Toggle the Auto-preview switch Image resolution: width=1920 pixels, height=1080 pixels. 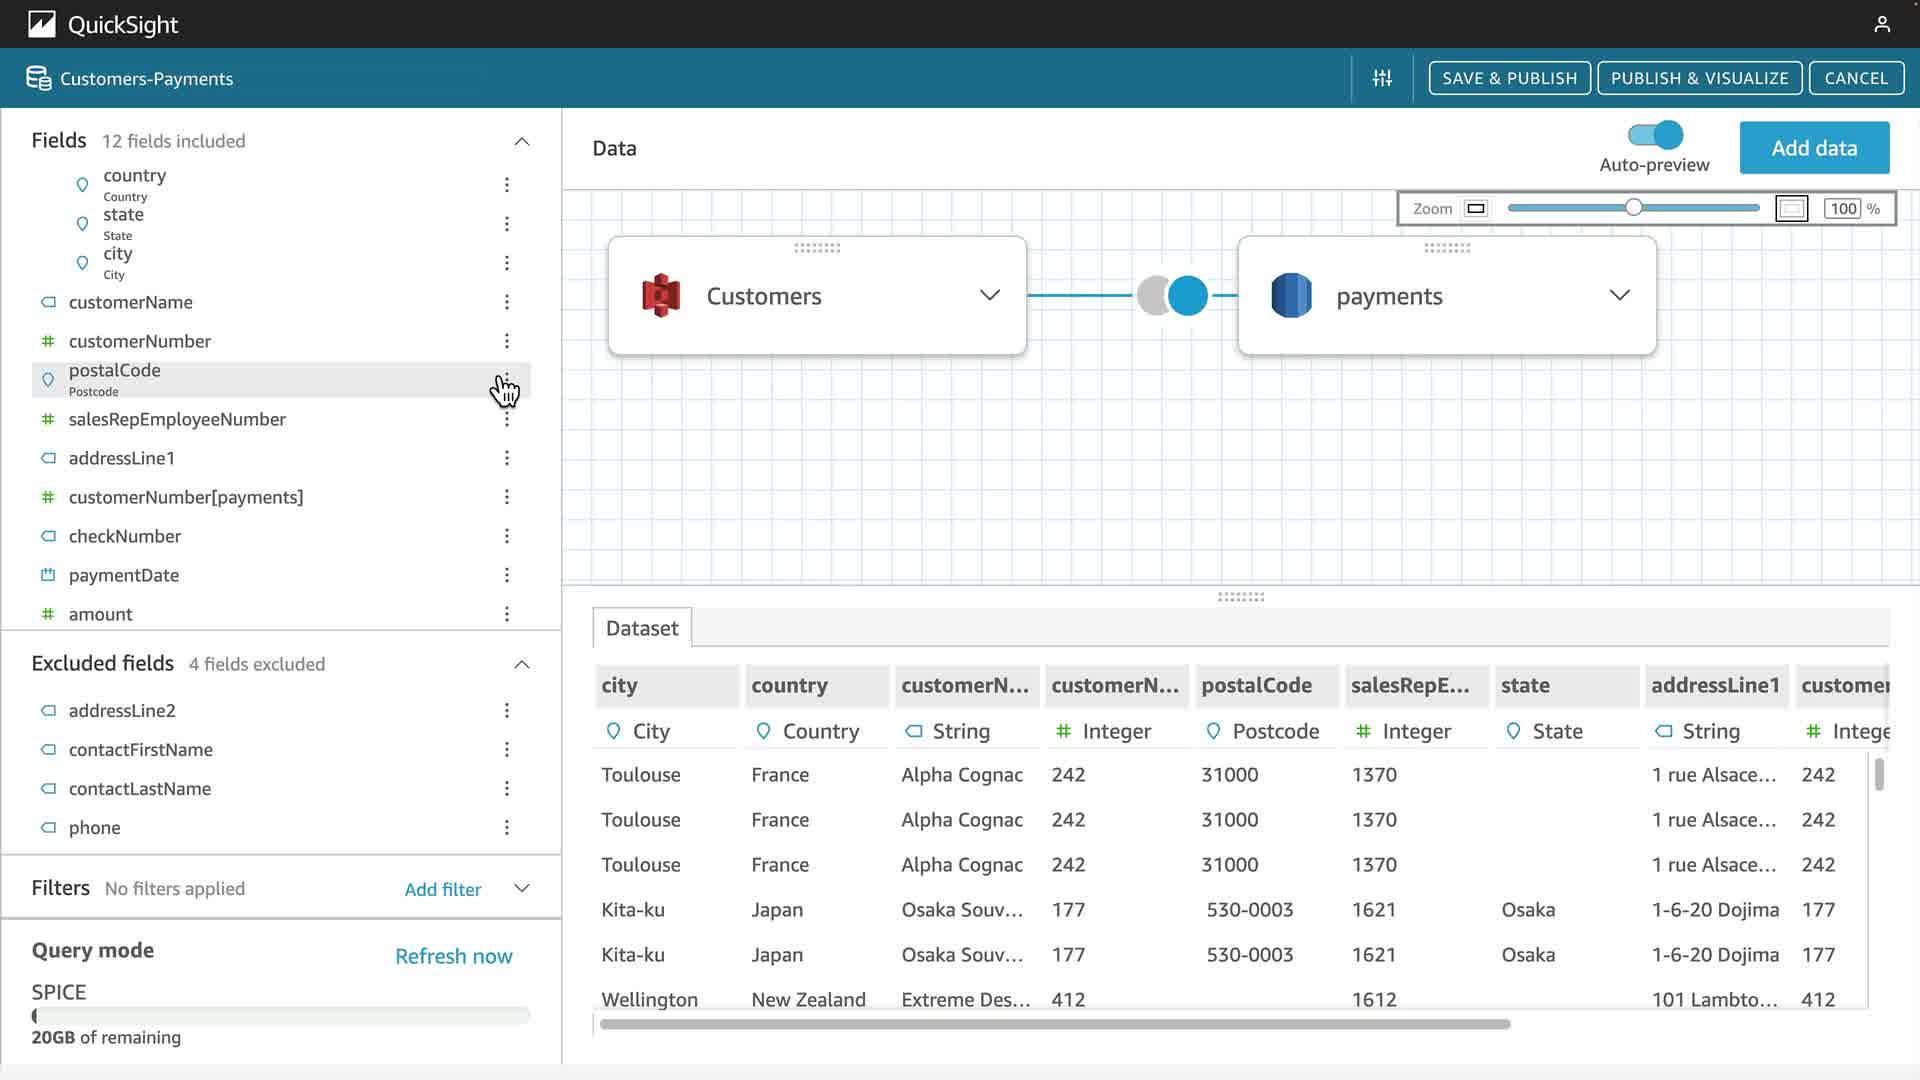1655,135
